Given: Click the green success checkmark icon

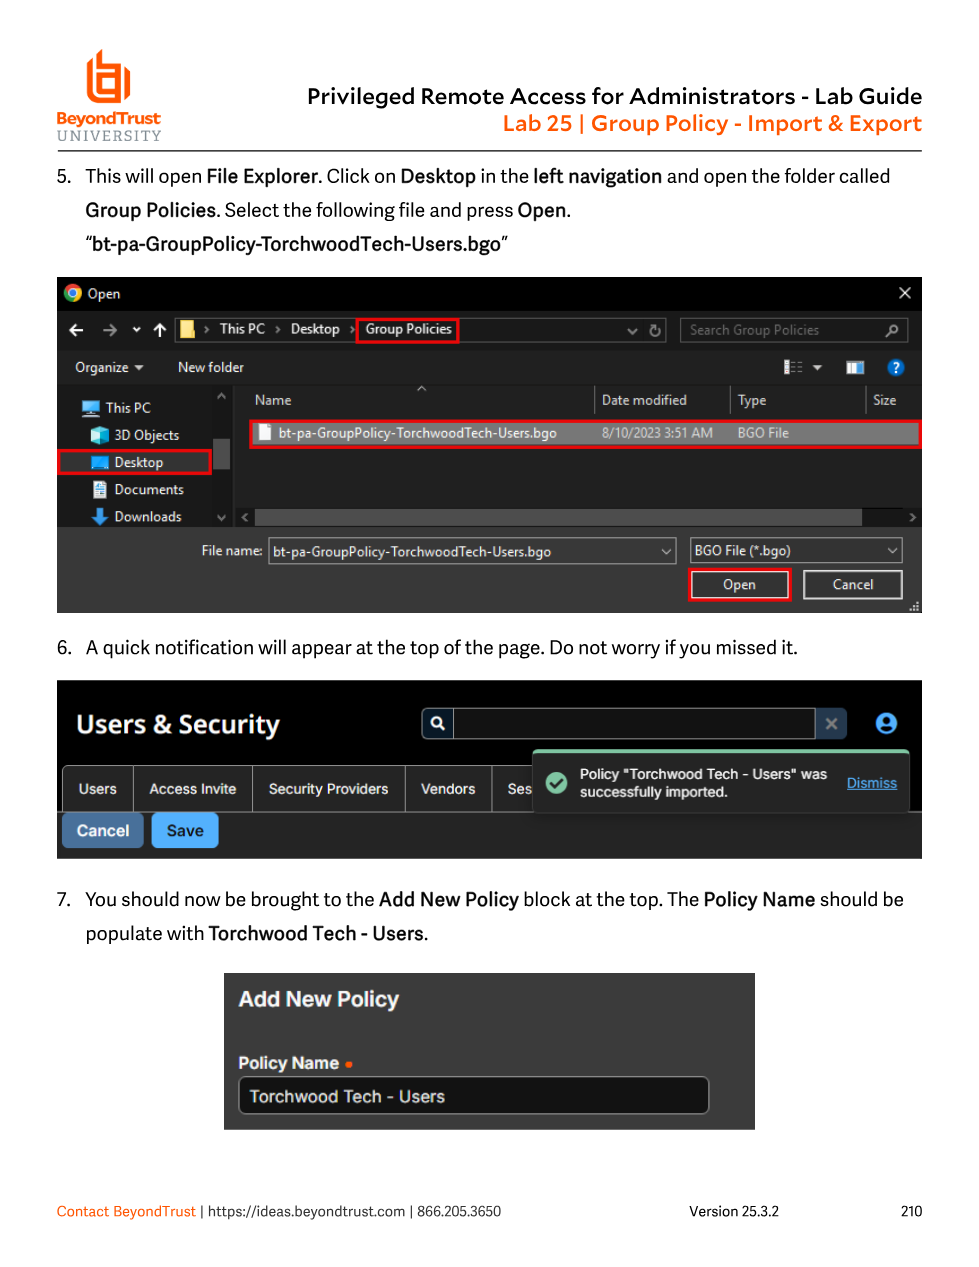Looking at the screenshot, I should pyautogui.click(x=557, y=783).
